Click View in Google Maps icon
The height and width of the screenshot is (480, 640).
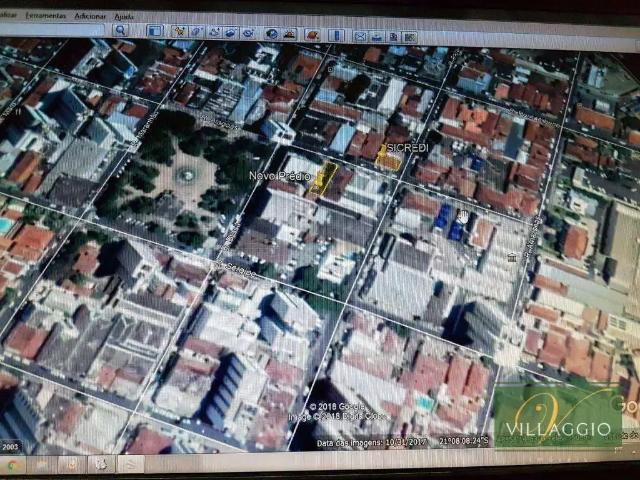pos(410,38)
